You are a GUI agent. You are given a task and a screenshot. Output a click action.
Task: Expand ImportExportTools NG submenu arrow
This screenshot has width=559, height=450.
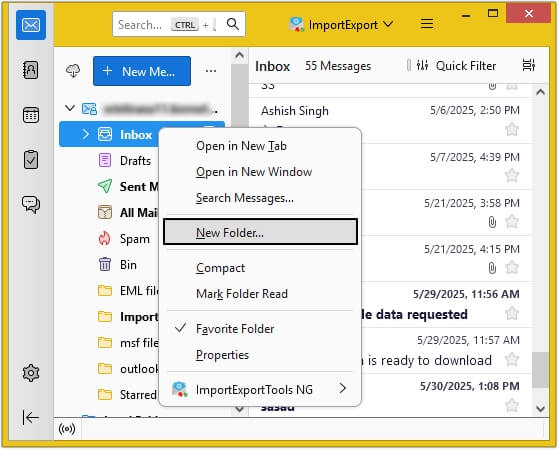pyautogui.click(x=343, y=388)
